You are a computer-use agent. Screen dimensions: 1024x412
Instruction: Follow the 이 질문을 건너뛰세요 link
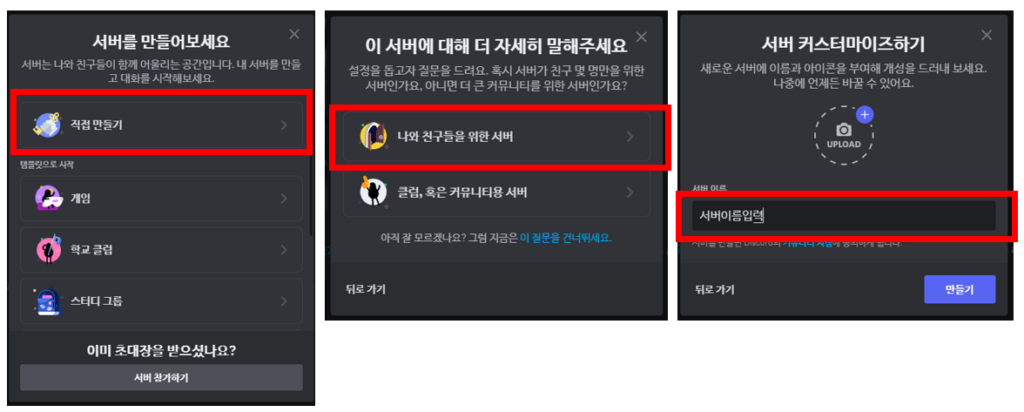coord(566,237)
